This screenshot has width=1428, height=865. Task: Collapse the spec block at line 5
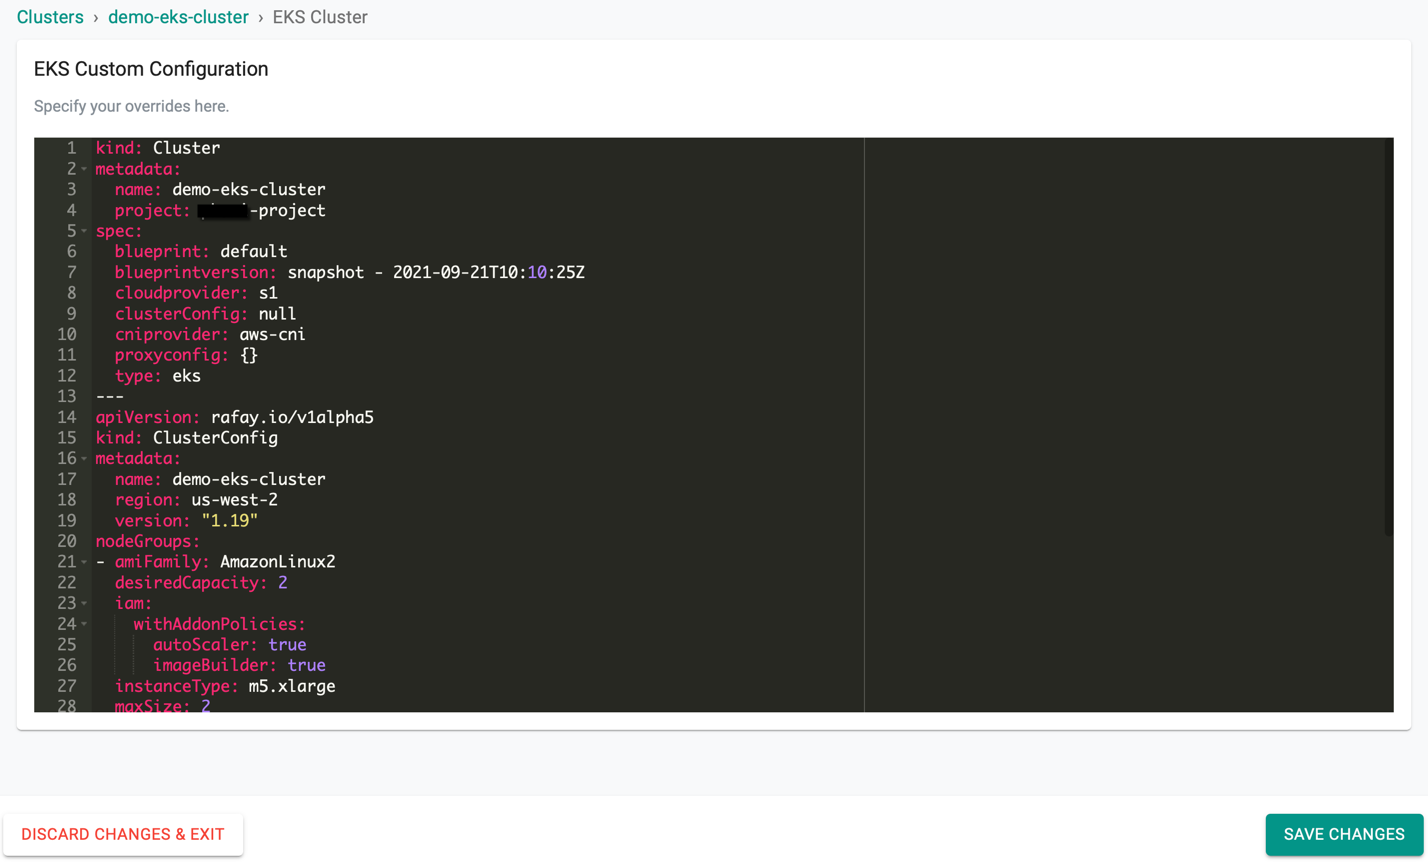pyautogui.click(x=85, y=231)
